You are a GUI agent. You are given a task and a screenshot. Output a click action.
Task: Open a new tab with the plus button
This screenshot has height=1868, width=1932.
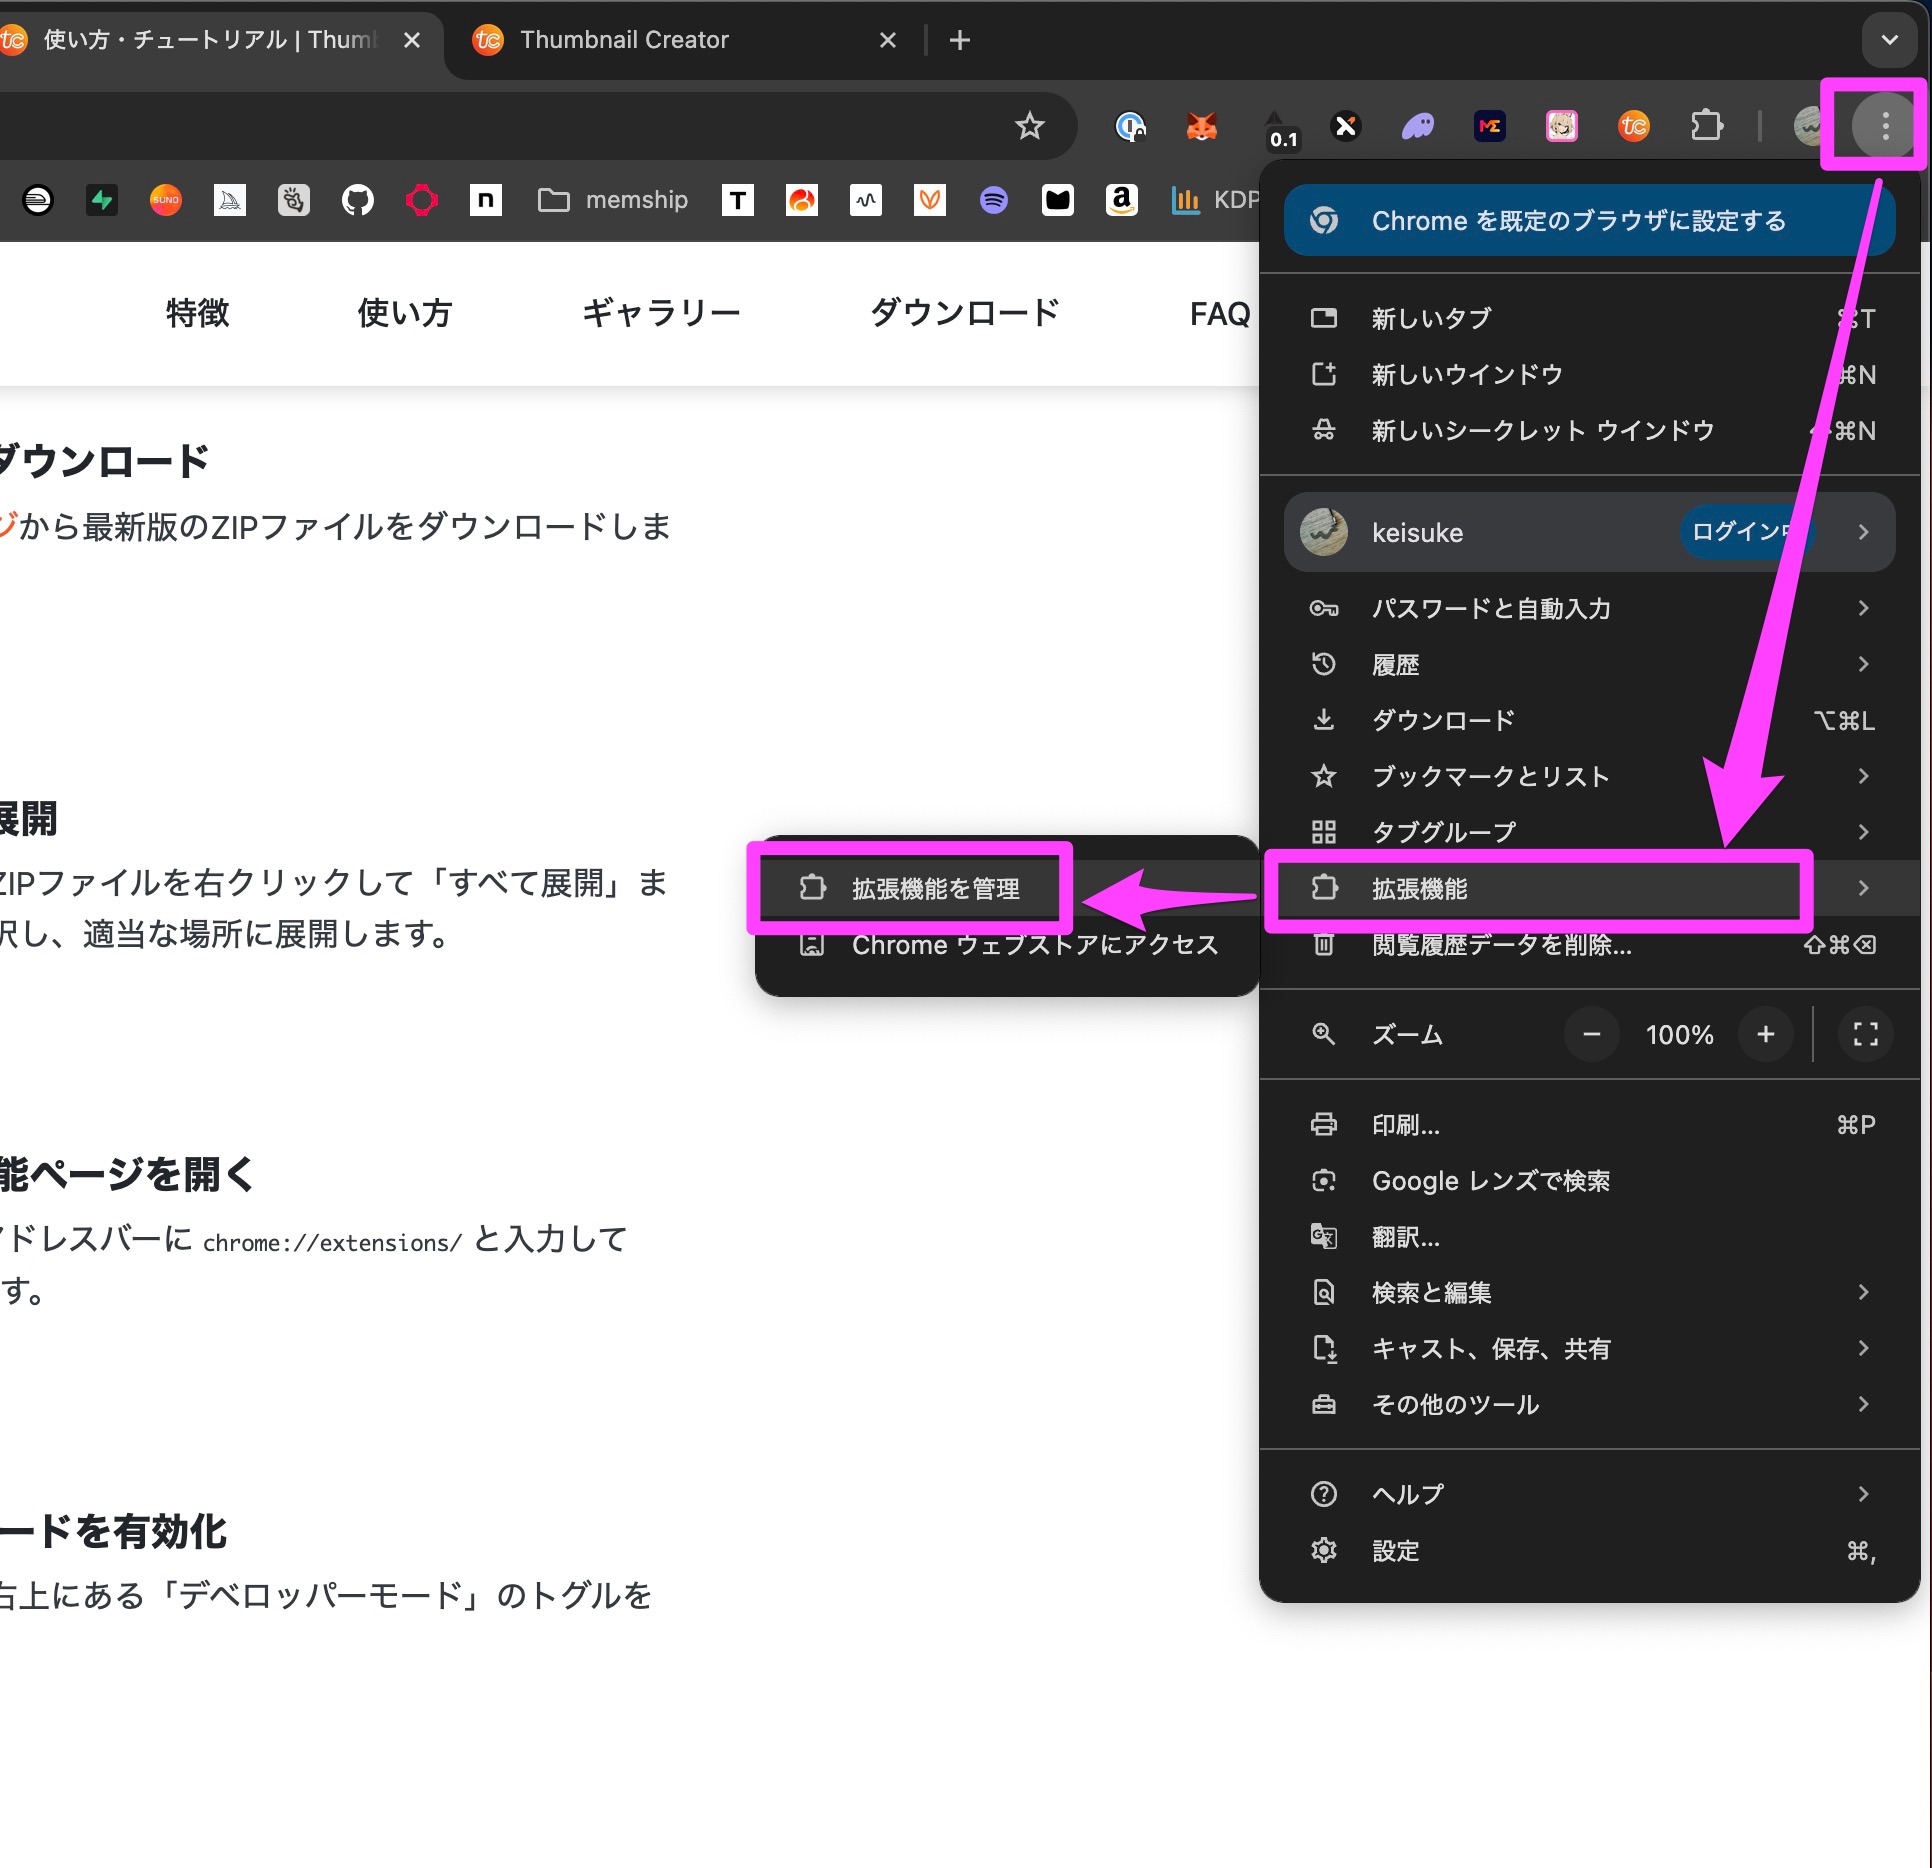pyautogui.click(x=959, y=40)
